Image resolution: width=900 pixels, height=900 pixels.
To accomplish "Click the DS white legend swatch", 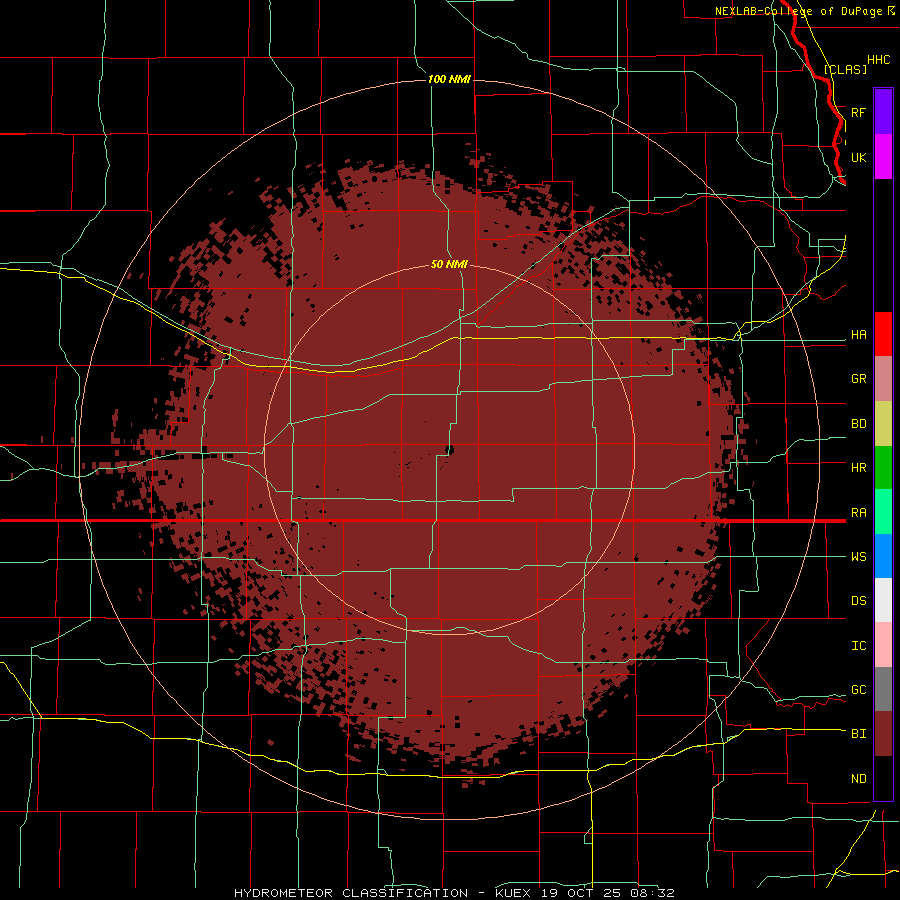I will (x=883, y=600).
